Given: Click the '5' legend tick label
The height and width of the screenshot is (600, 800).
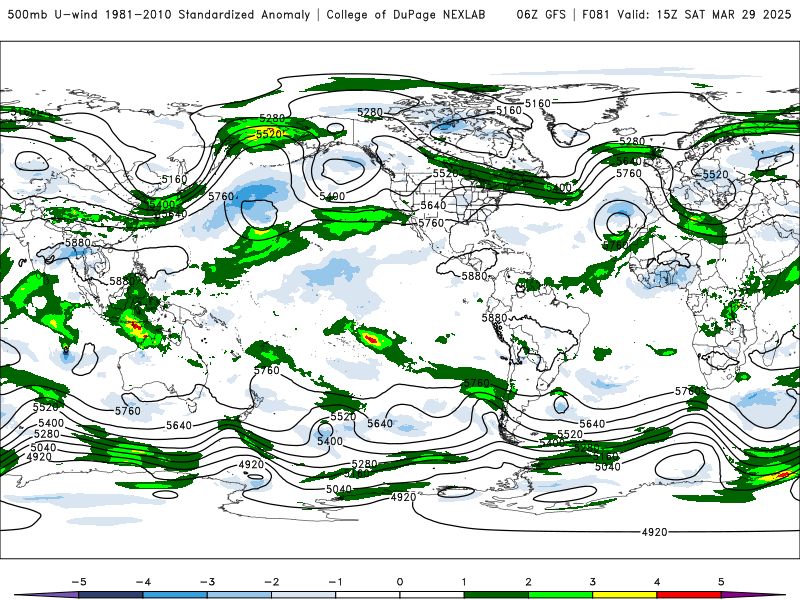Looking at the screenshot, I should pyautogui.click(x=721, y=582).
